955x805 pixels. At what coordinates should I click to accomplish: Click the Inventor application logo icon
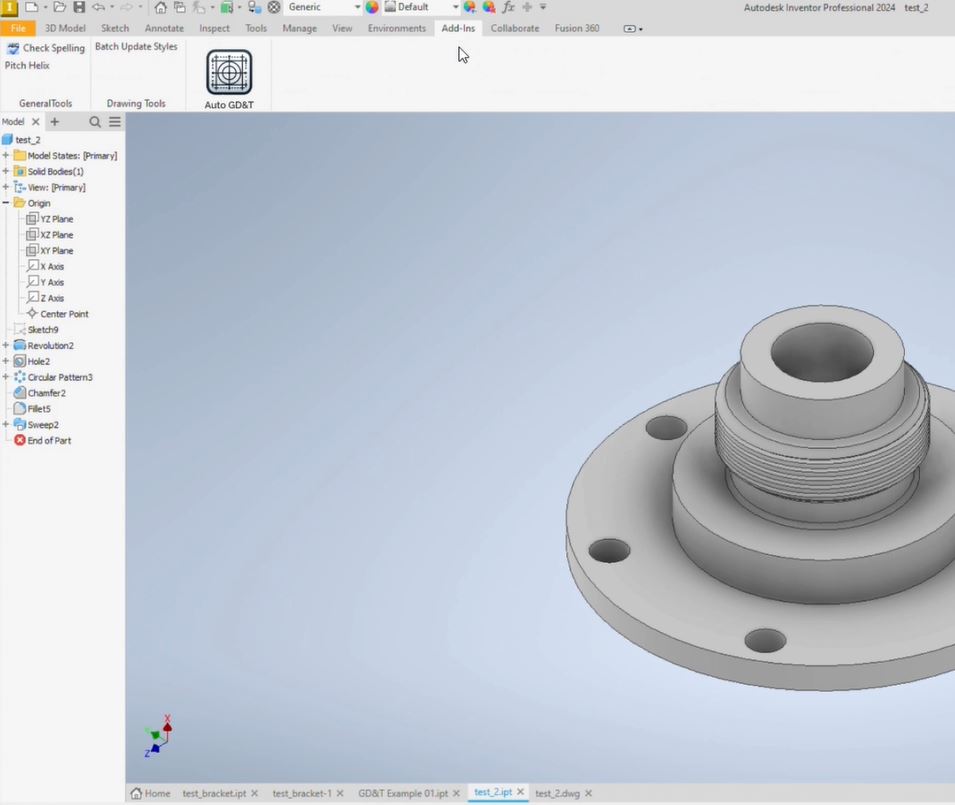(9, 7)
